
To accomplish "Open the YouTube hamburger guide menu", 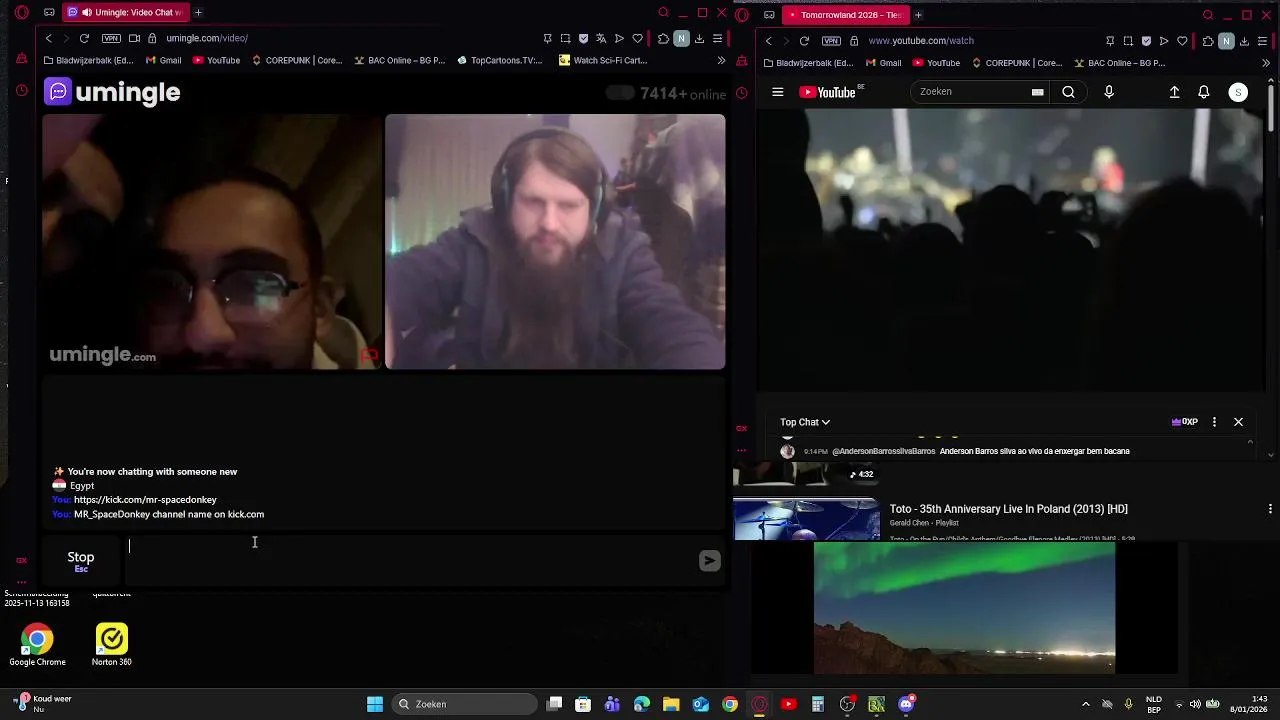I will tap(777, 92).
